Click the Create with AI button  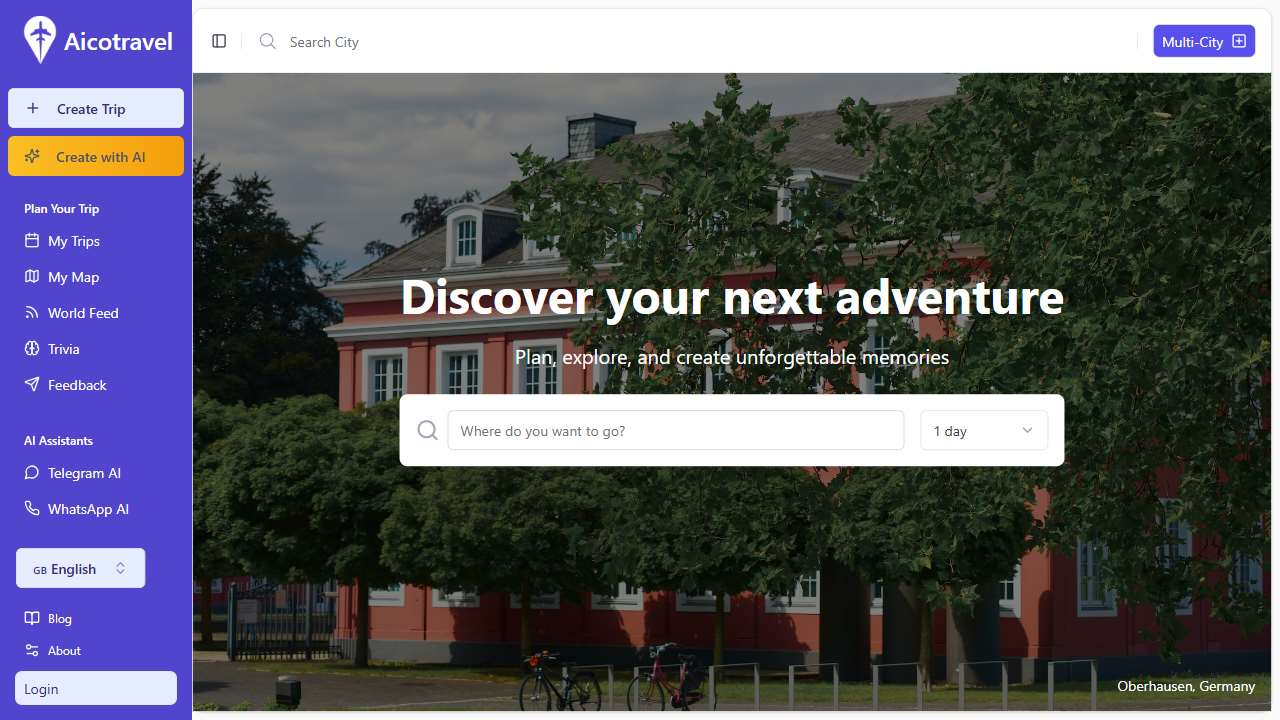coord(96,156)
